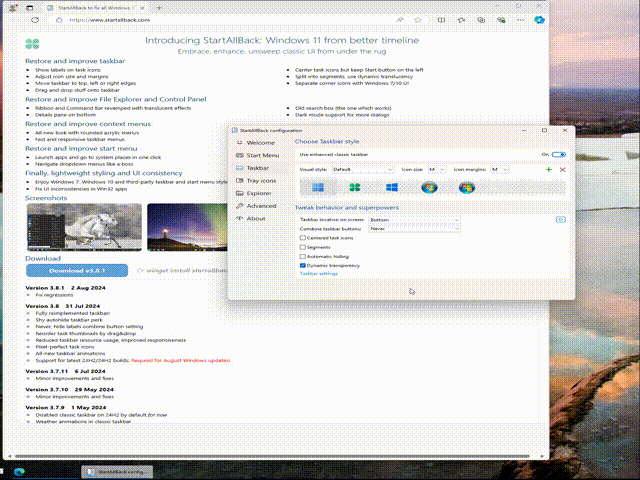Open the white horse screenshot thumbnail
This screenshot has height=480, width=640.
[x=84, y=227]
